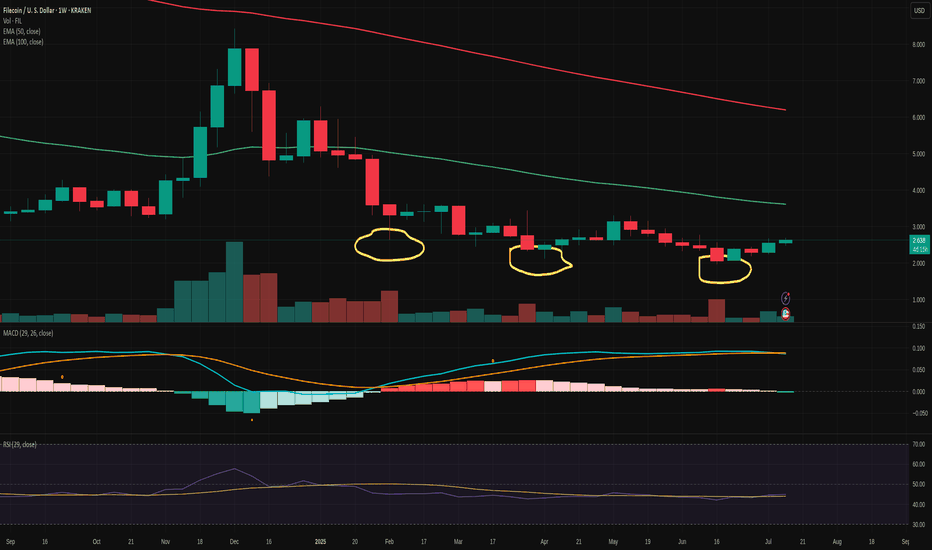The height and width of the screenshot is (550, 932).
Task: Click the Jun label on time axis
Action: click(682, 542)
